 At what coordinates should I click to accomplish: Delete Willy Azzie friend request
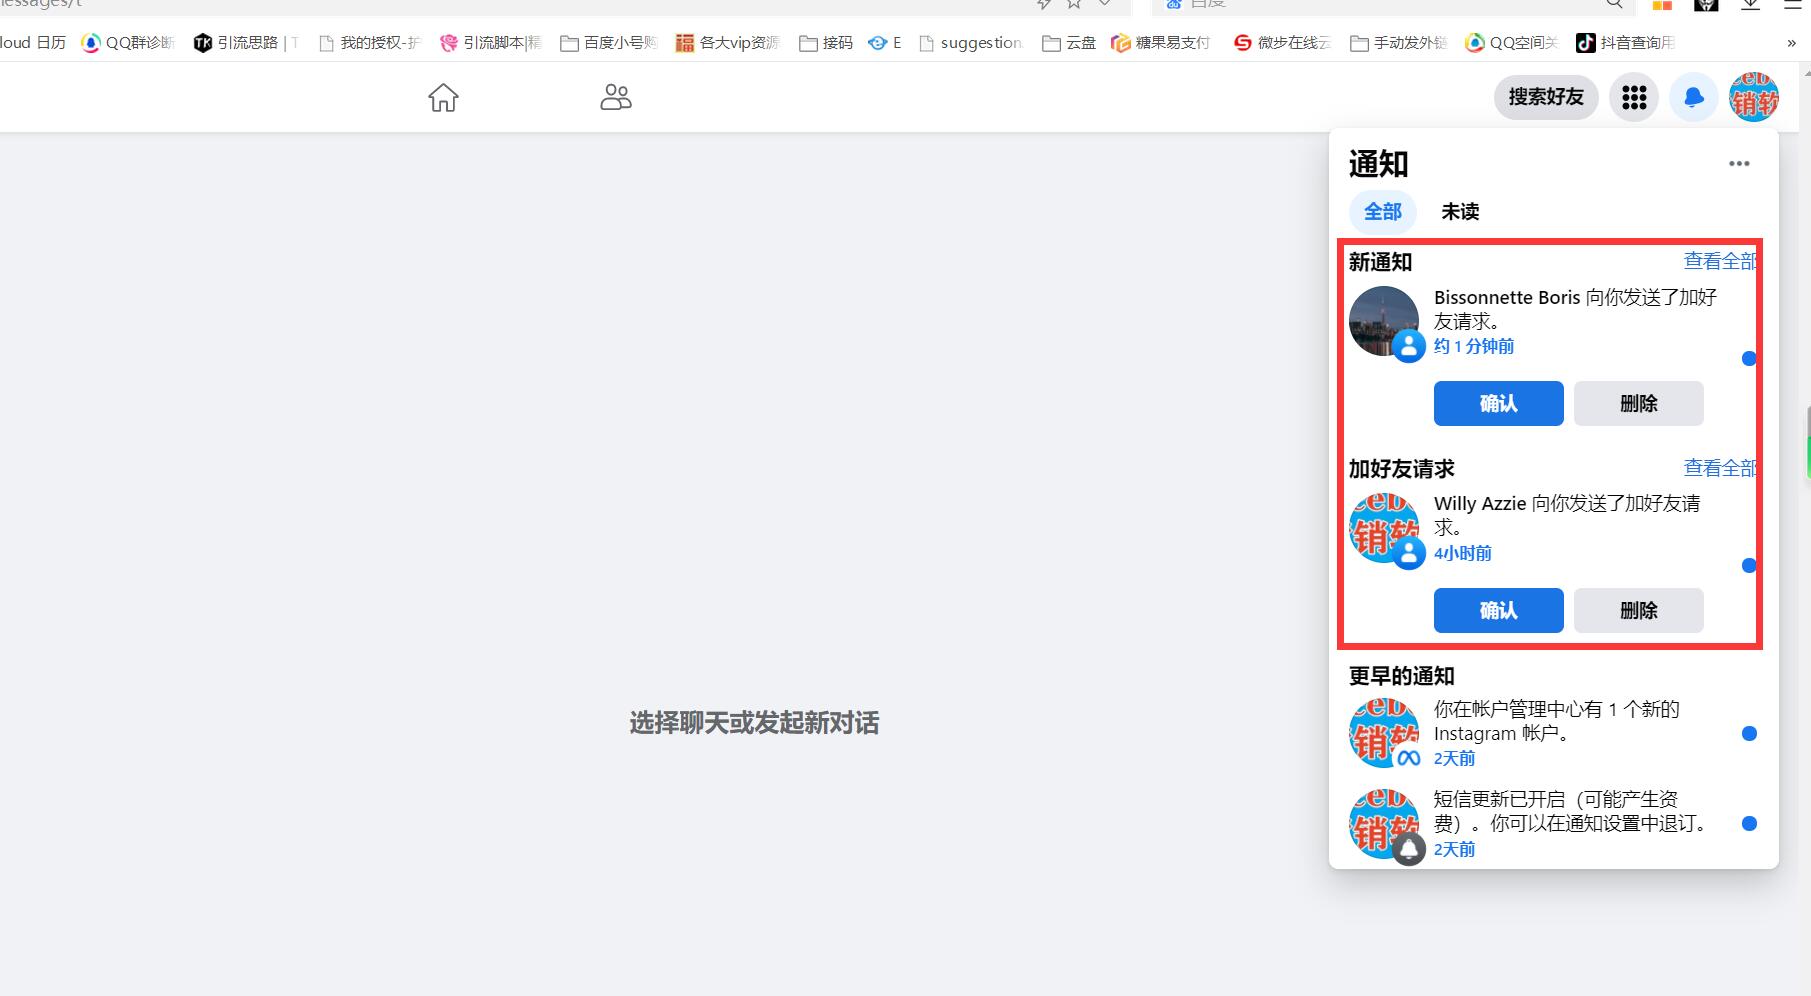click(x=1638, y=610)
